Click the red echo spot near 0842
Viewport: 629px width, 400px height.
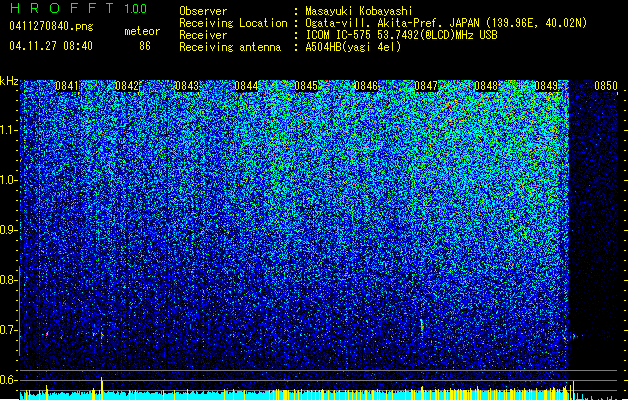[102, 335]
